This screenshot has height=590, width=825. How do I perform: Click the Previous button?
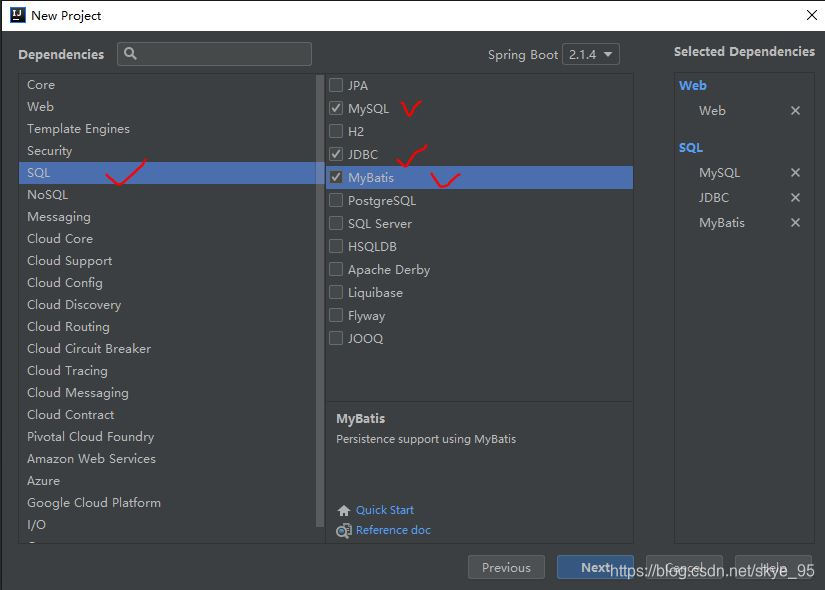(506, 567)
